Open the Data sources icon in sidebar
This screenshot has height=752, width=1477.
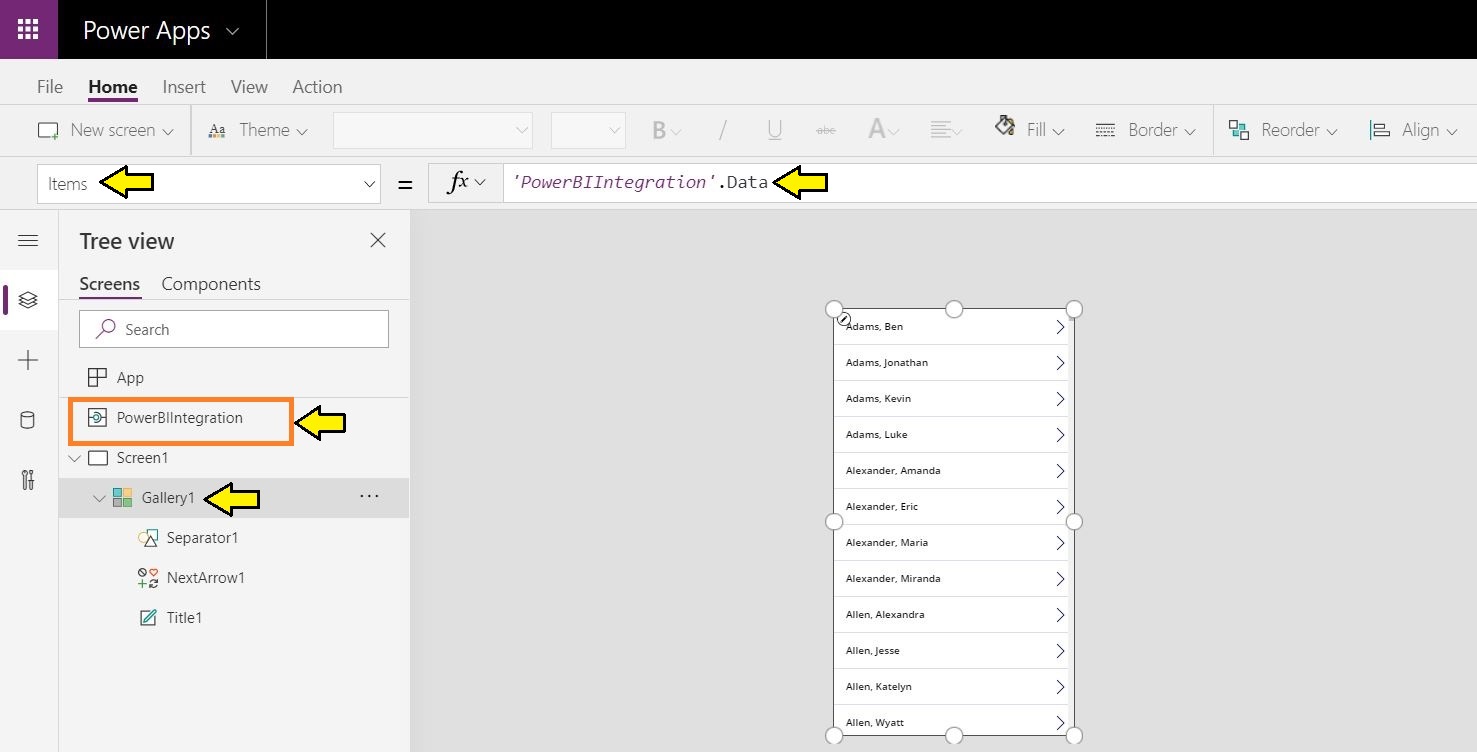coord(29,419)
